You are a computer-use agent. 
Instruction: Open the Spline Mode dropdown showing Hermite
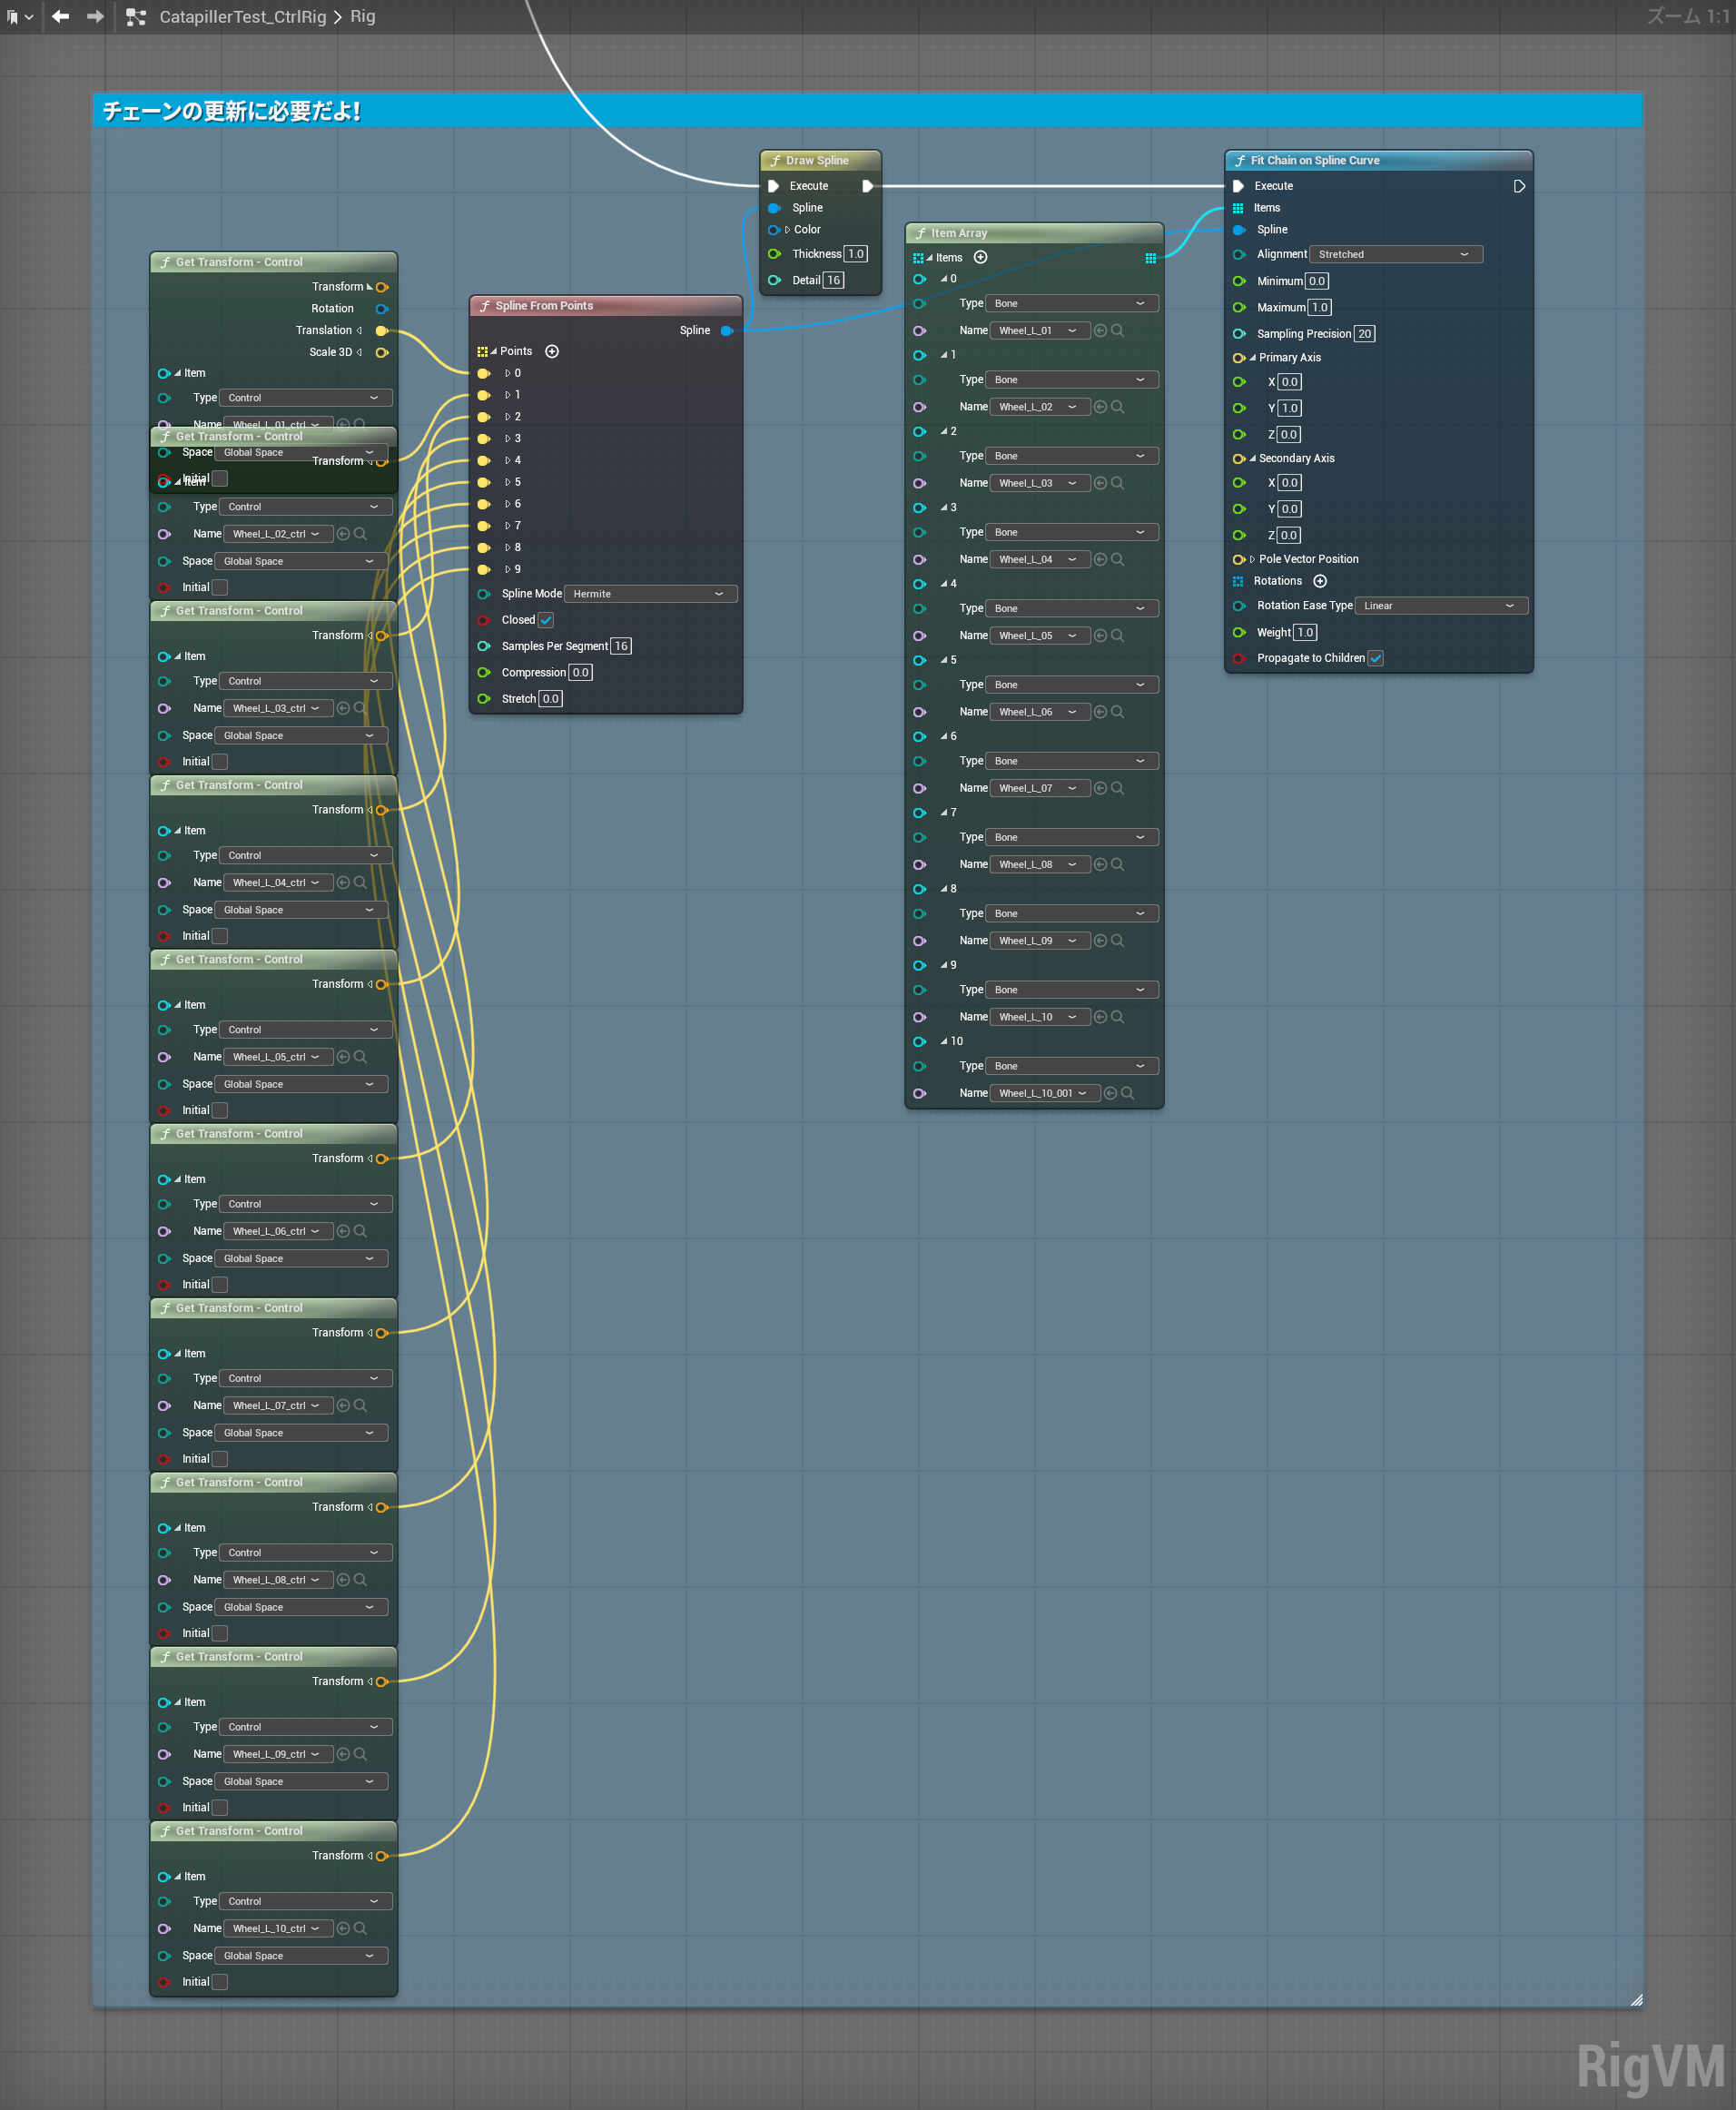pyautogui.click(x=649, y=593)
